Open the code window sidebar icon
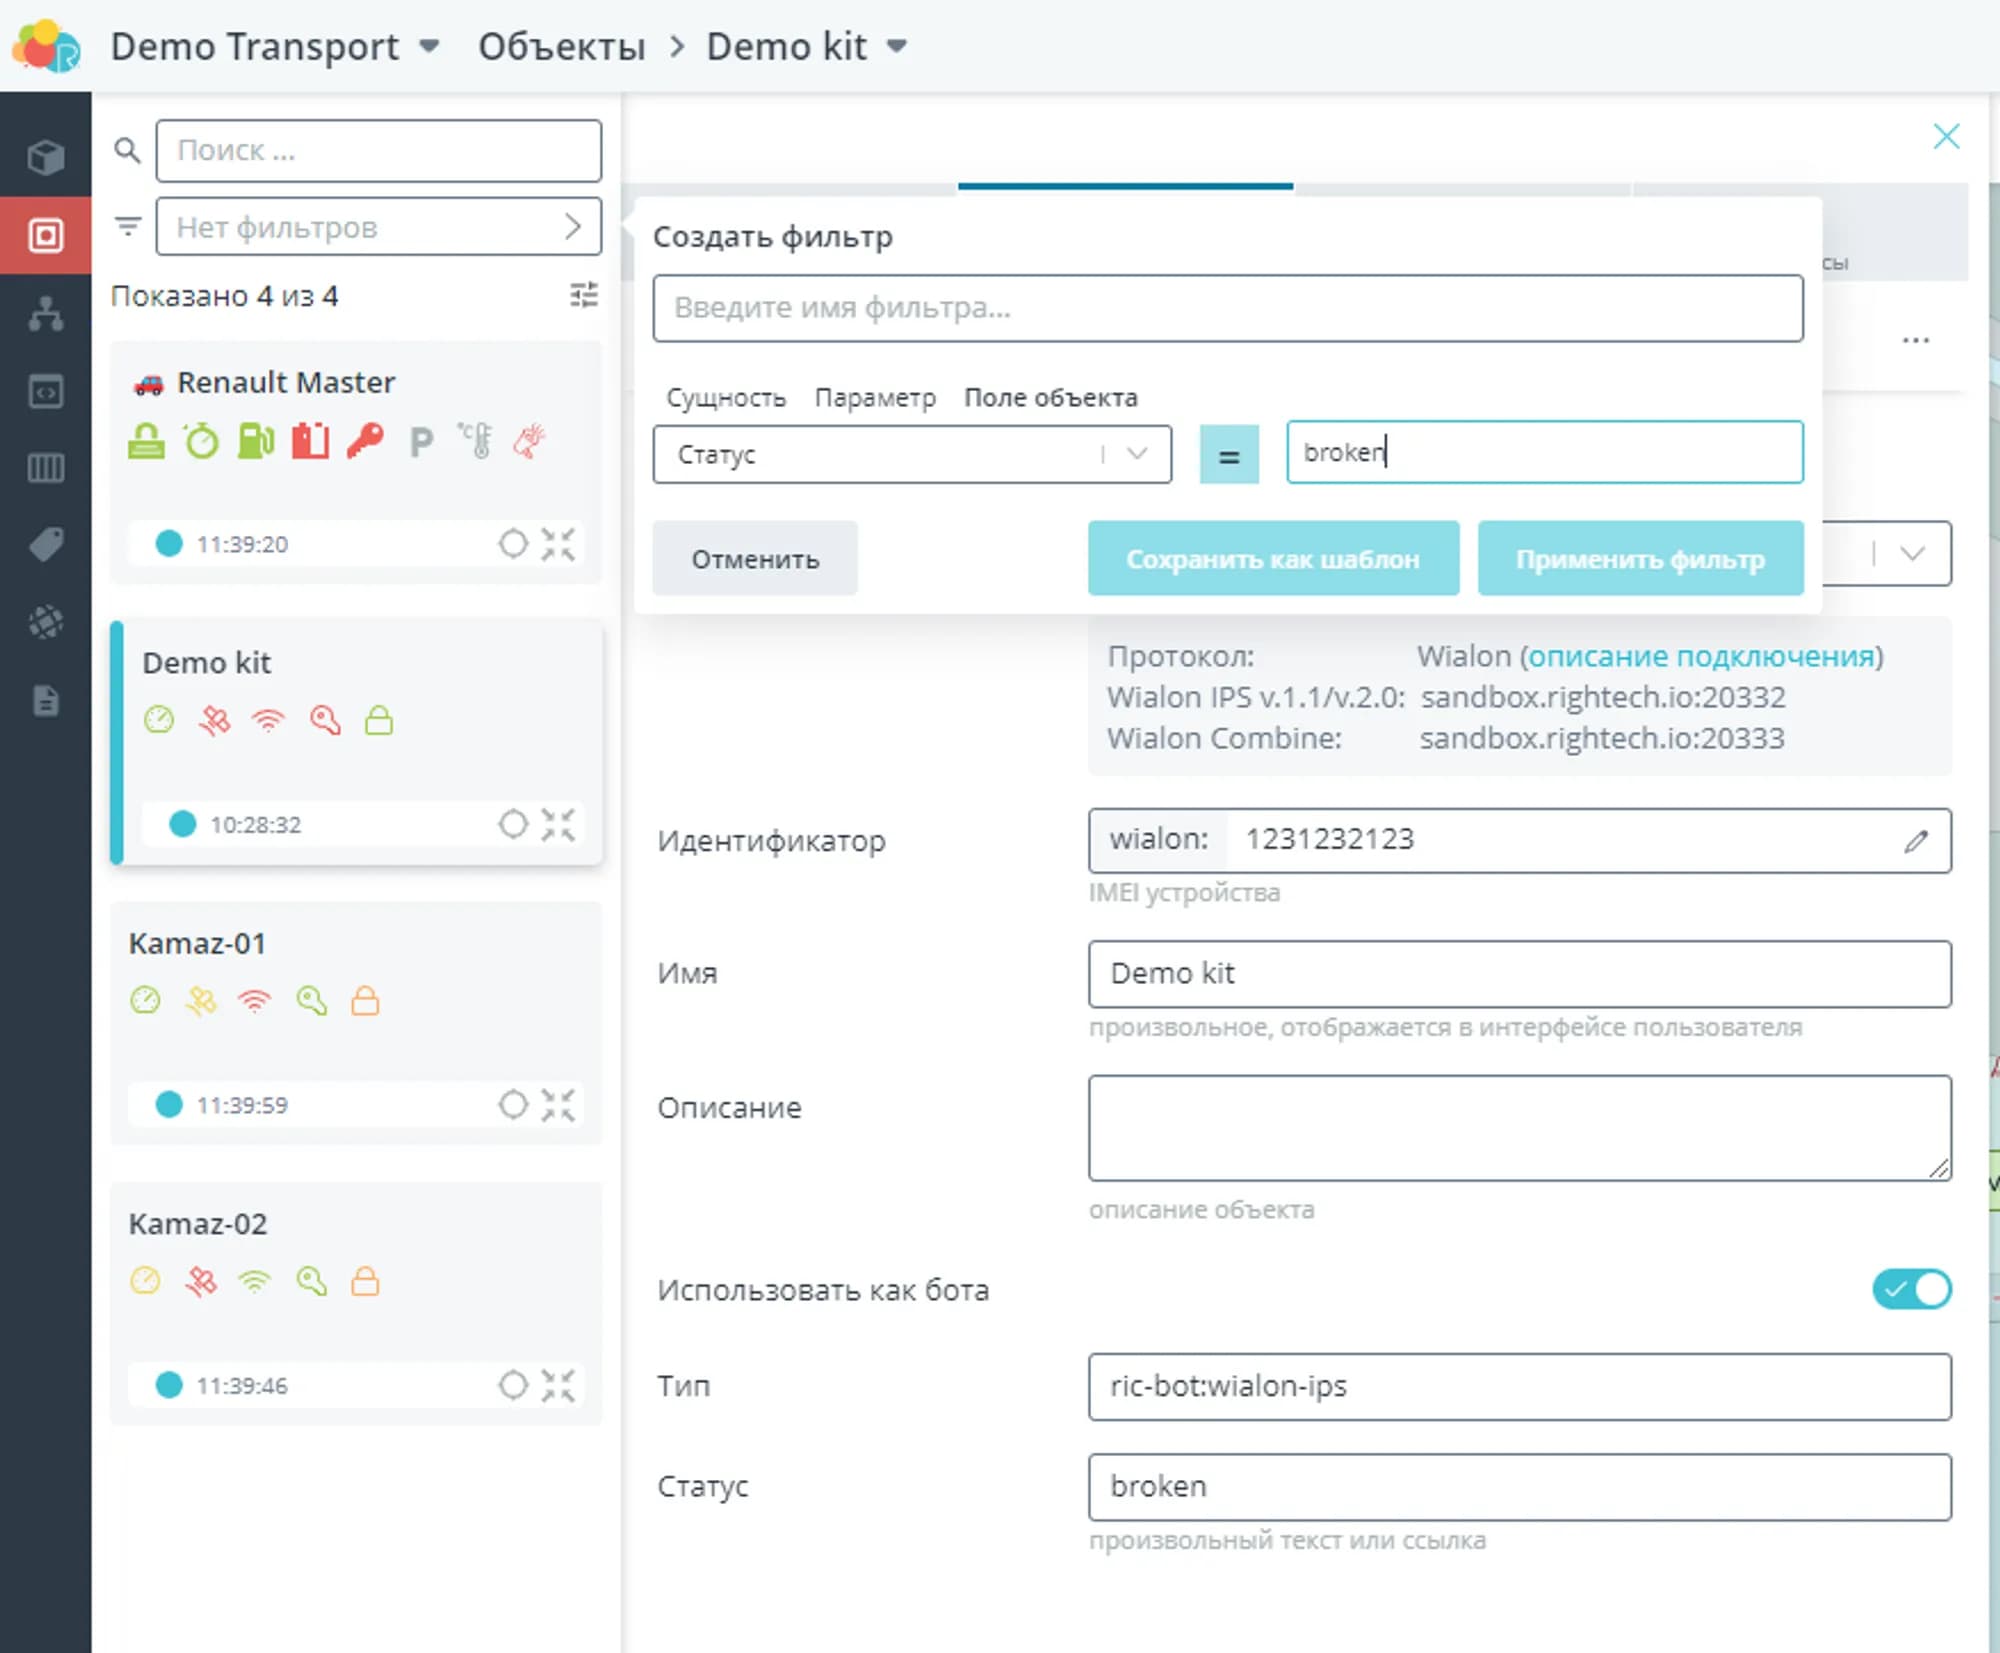This screenshot has width=2000, height=1653. [x=45, y=391]
